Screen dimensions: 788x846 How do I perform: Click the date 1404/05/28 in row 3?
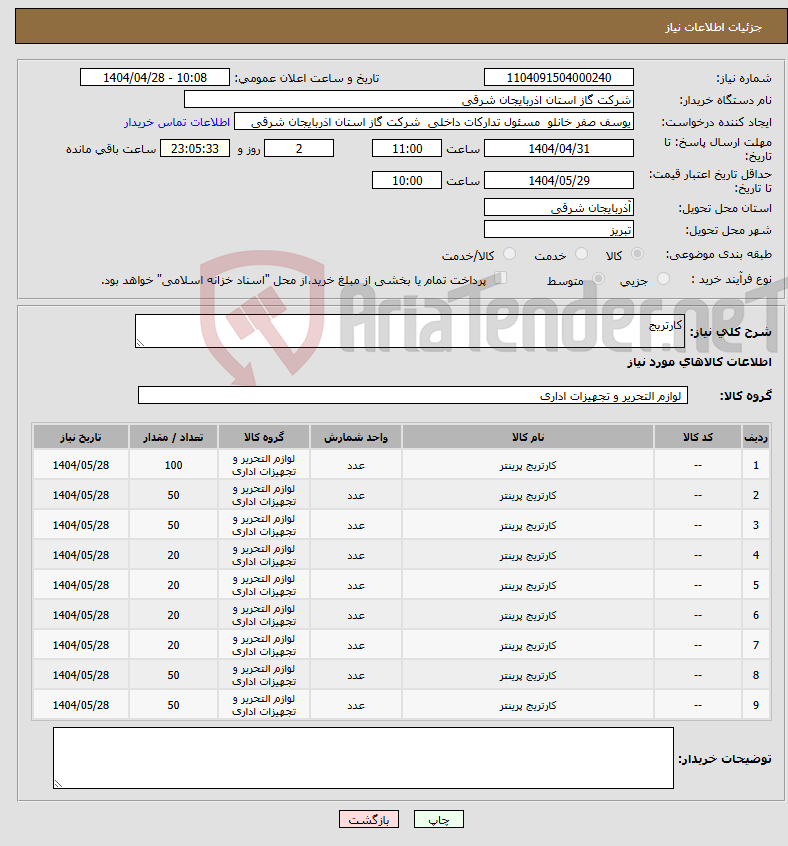coord(81,525)
